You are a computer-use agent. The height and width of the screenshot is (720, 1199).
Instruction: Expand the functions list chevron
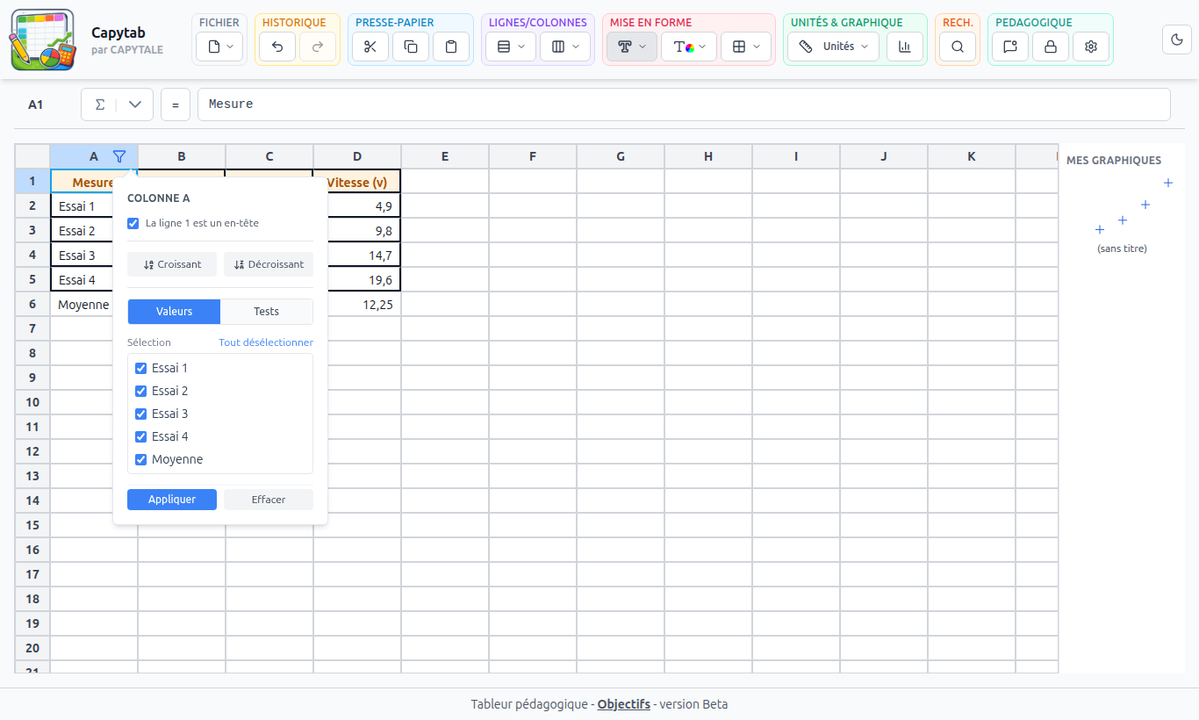[x=135, y=105]
